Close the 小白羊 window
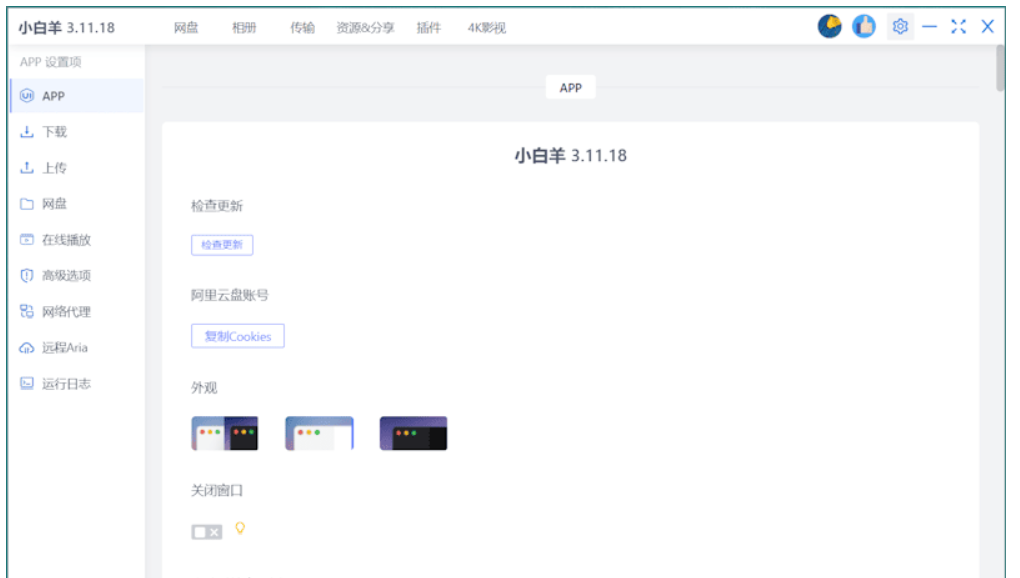The height and width of the screenshot is (578, 1020). click(987, 27)
